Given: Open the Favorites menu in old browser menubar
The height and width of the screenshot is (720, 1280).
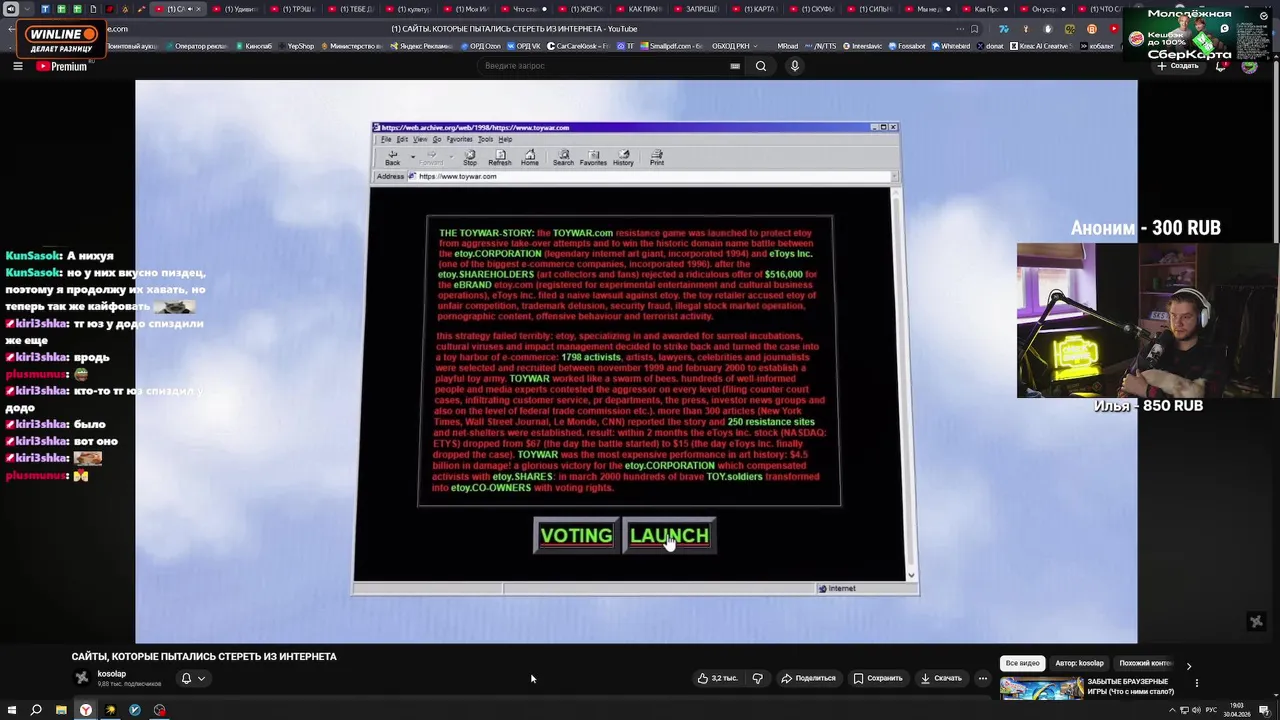Looking at the screenshot, I should pos(459,139).
